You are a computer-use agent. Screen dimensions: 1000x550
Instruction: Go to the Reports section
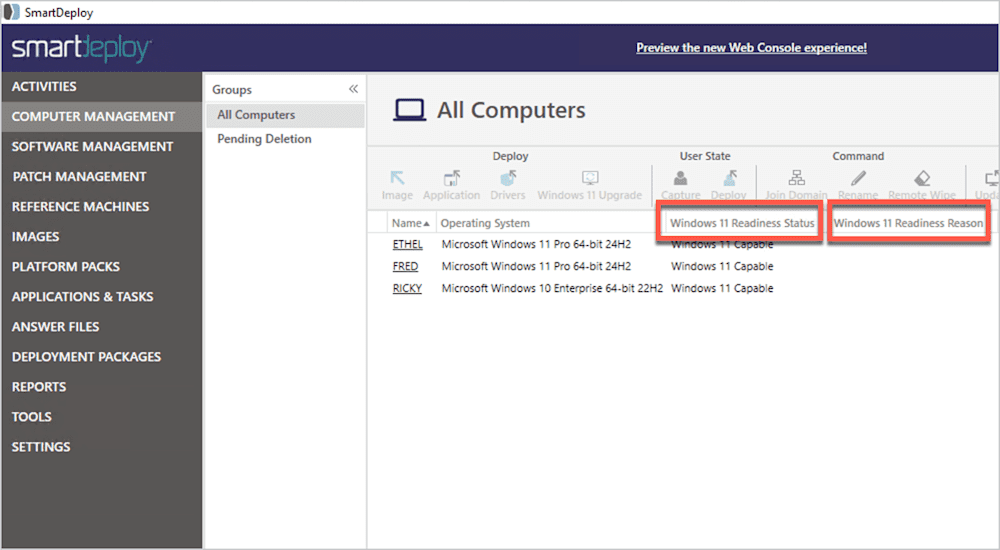[x=101, y=386]
